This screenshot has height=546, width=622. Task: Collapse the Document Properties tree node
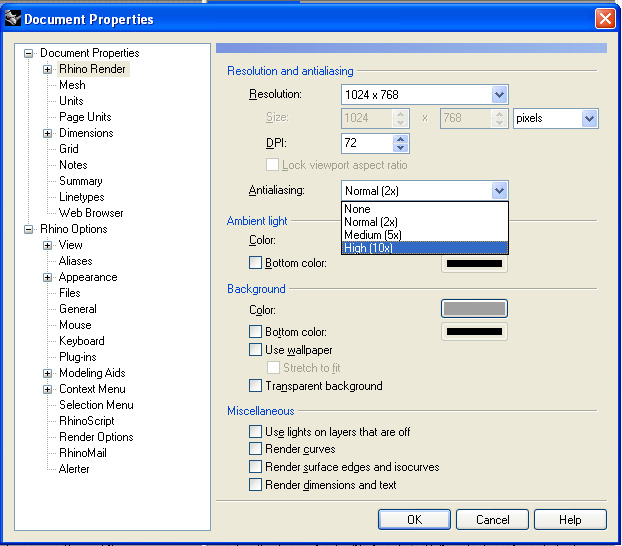point(29,53)
